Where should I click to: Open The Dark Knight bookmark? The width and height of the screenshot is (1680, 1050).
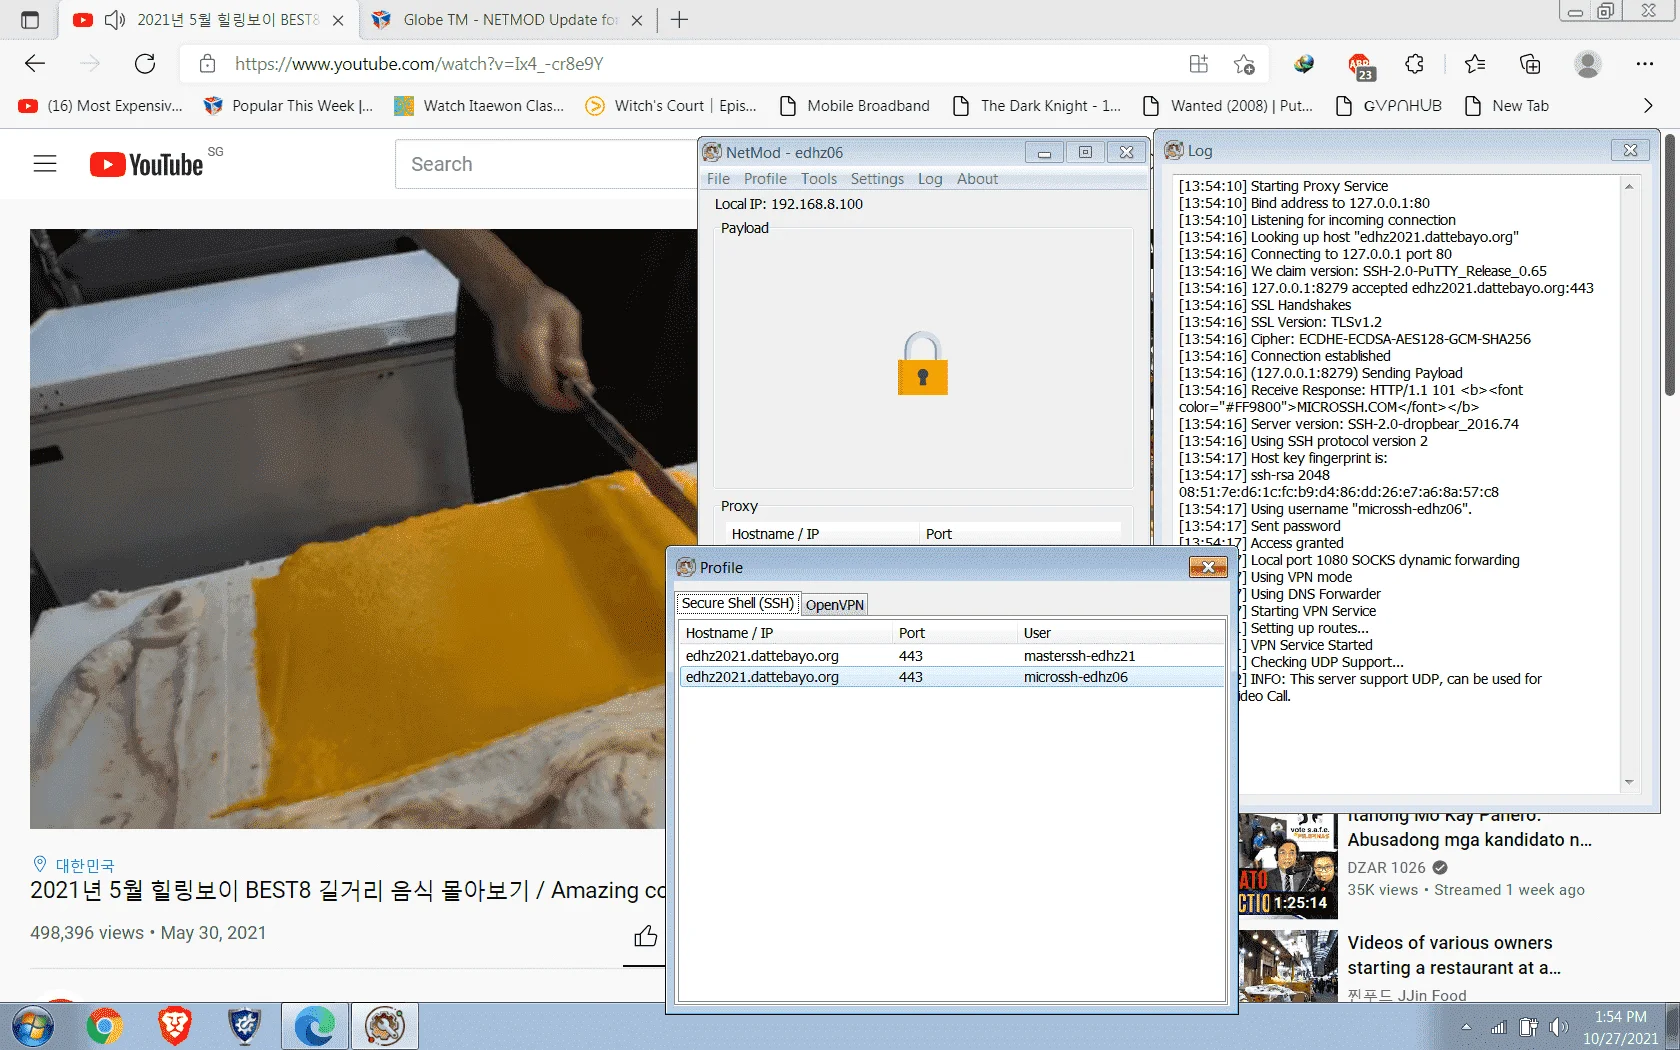(1037, 106)
